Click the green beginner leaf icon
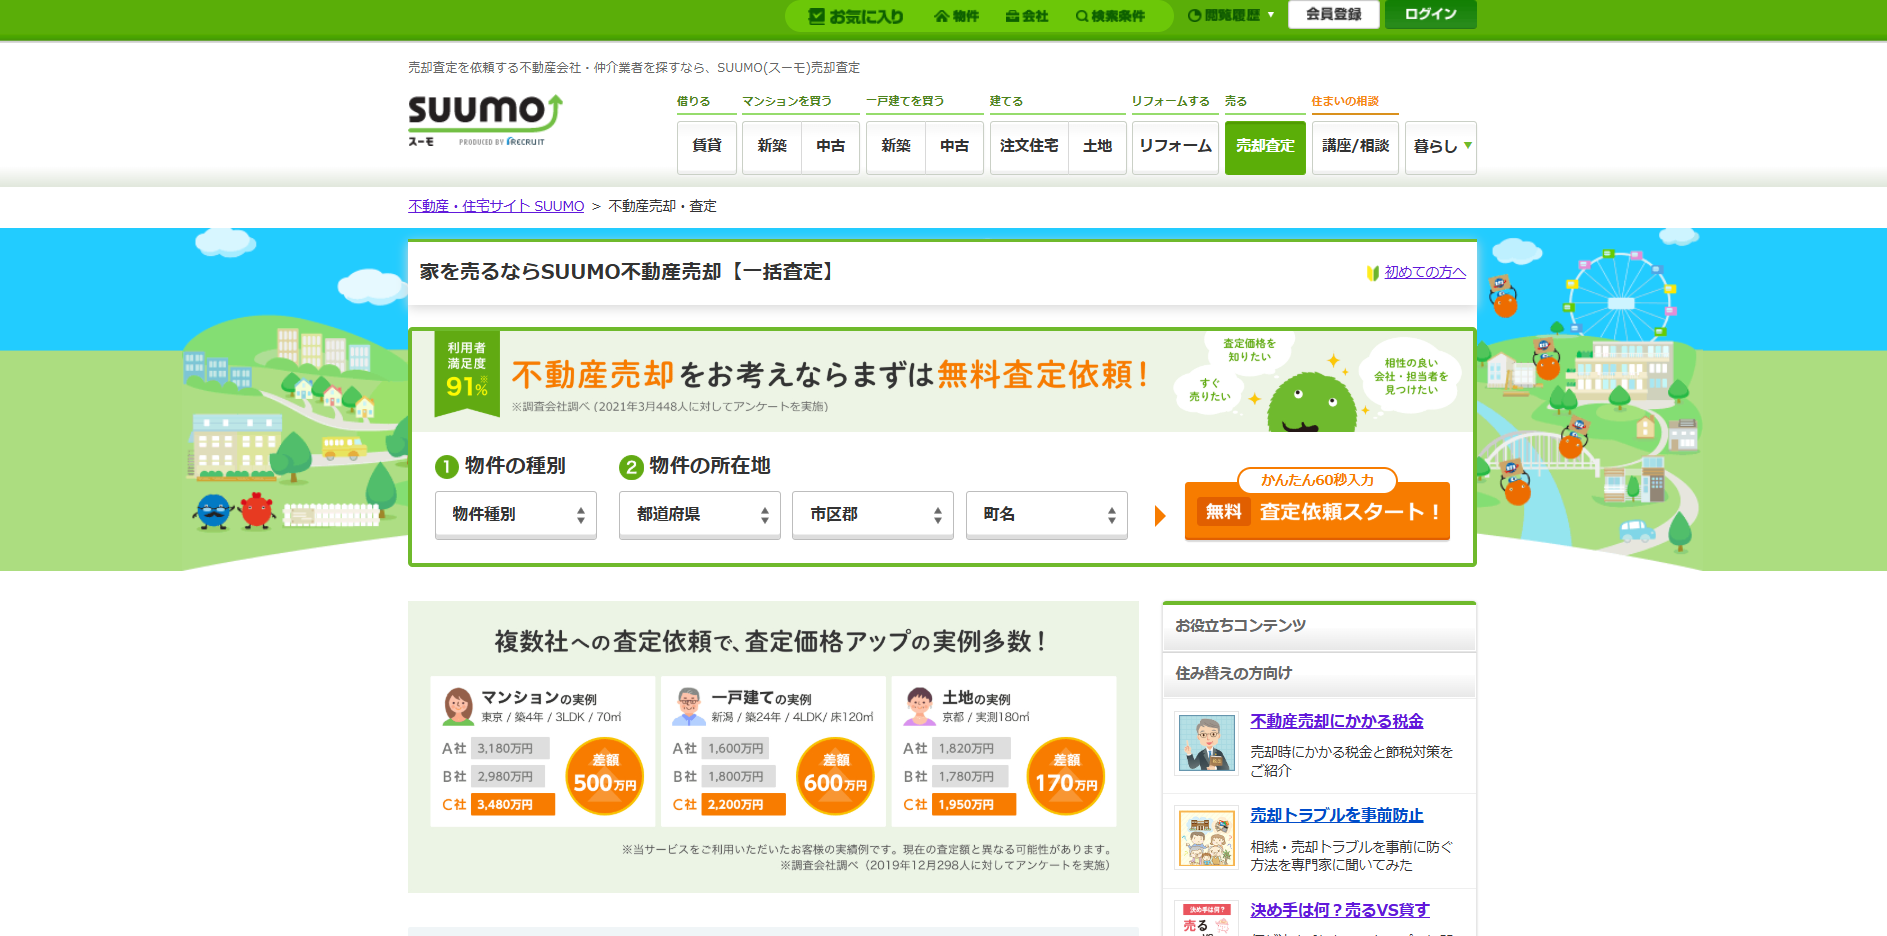 tap(1373, 273)
